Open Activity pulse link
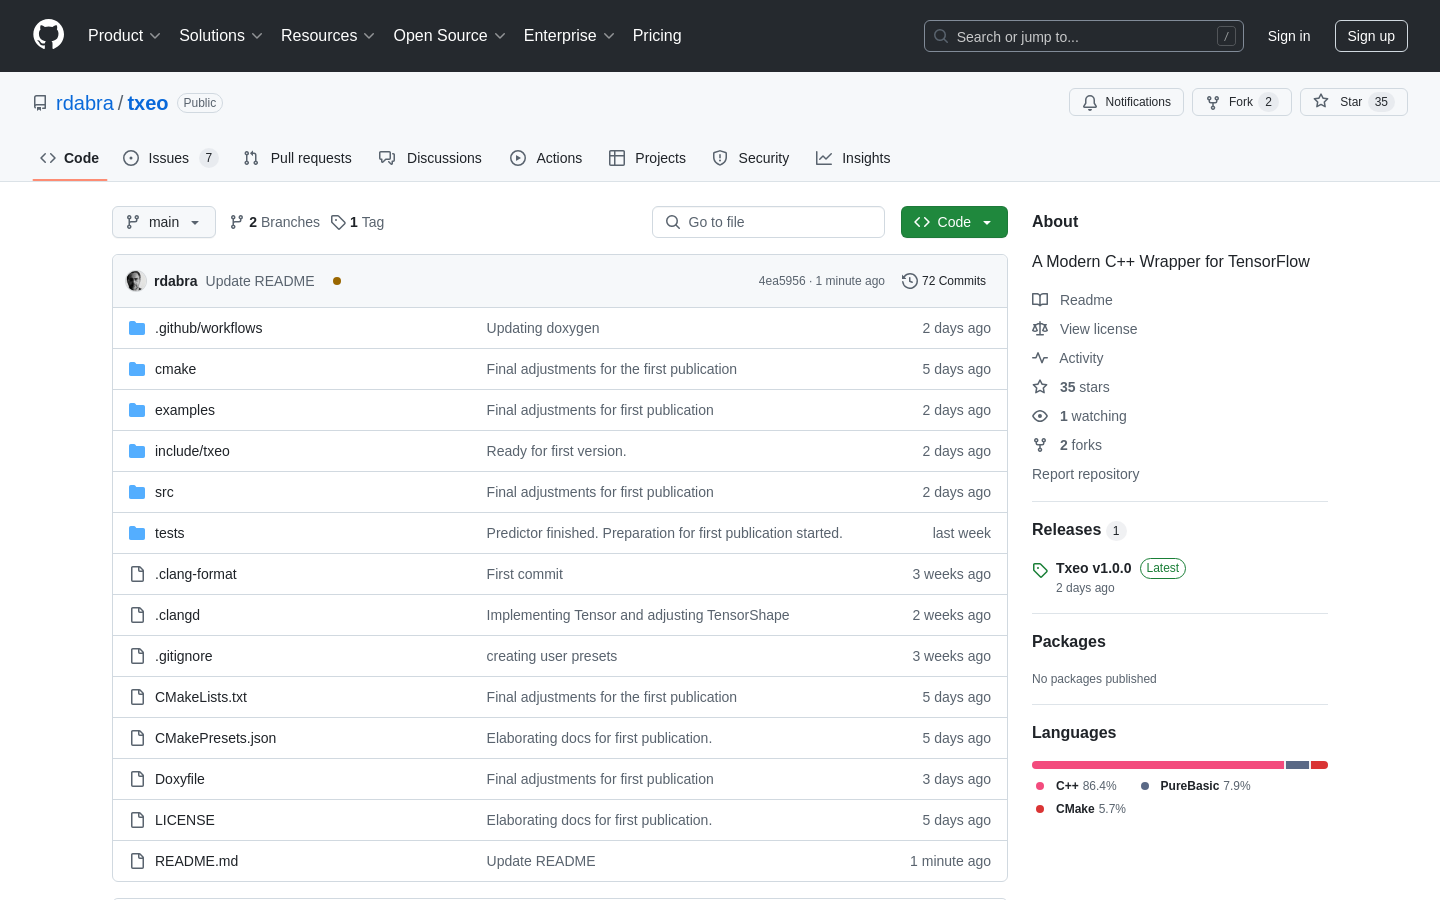This screenshot has width=1440, height=900. [x=1068, y=358]
